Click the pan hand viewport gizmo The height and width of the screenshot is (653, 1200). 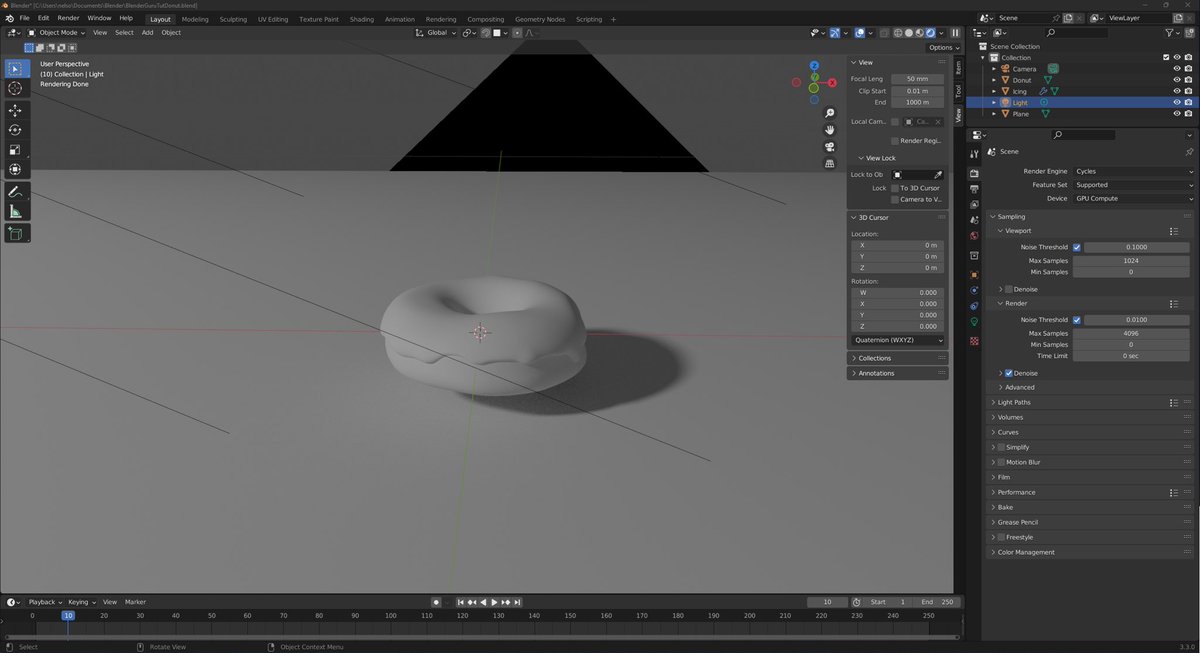830,130
